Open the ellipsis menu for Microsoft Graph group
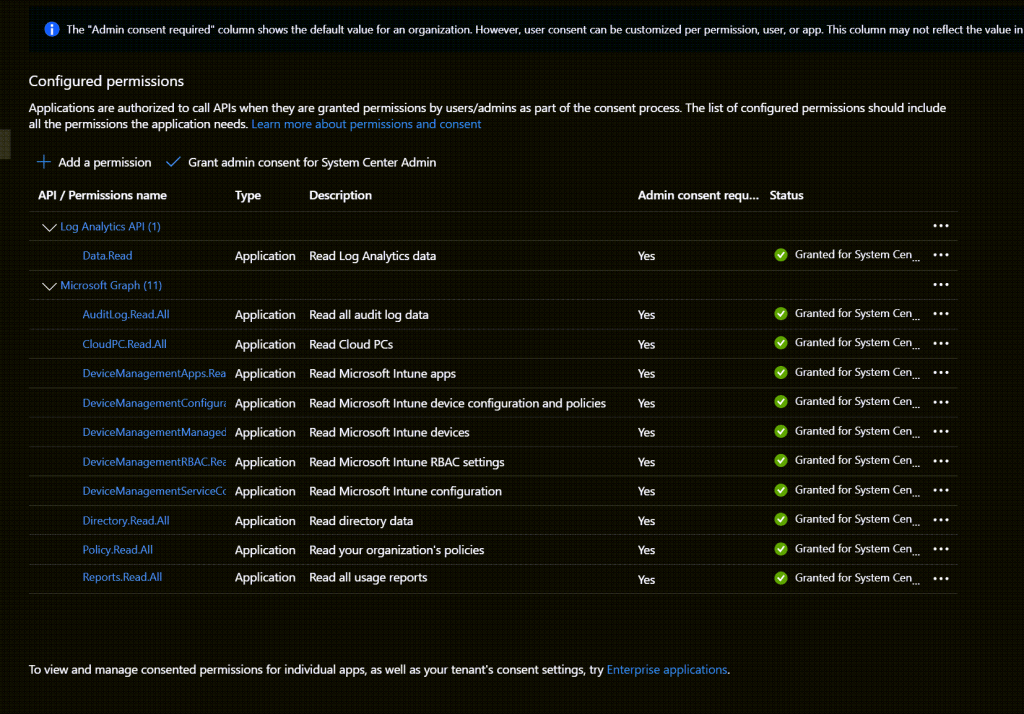This screenshot has width=1024, height=714. click(940, 285)
